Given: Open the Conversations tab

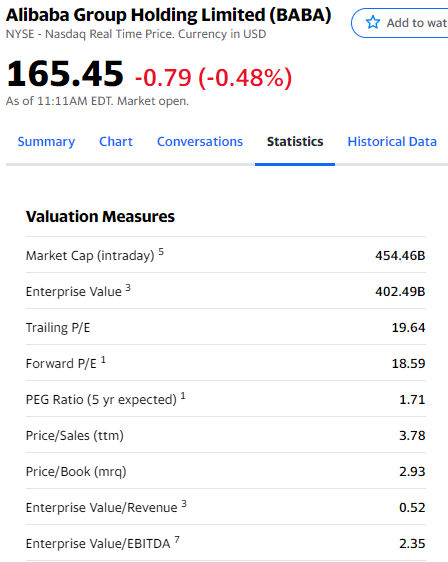Looking at the screenshot, I should tap(200, 142).
